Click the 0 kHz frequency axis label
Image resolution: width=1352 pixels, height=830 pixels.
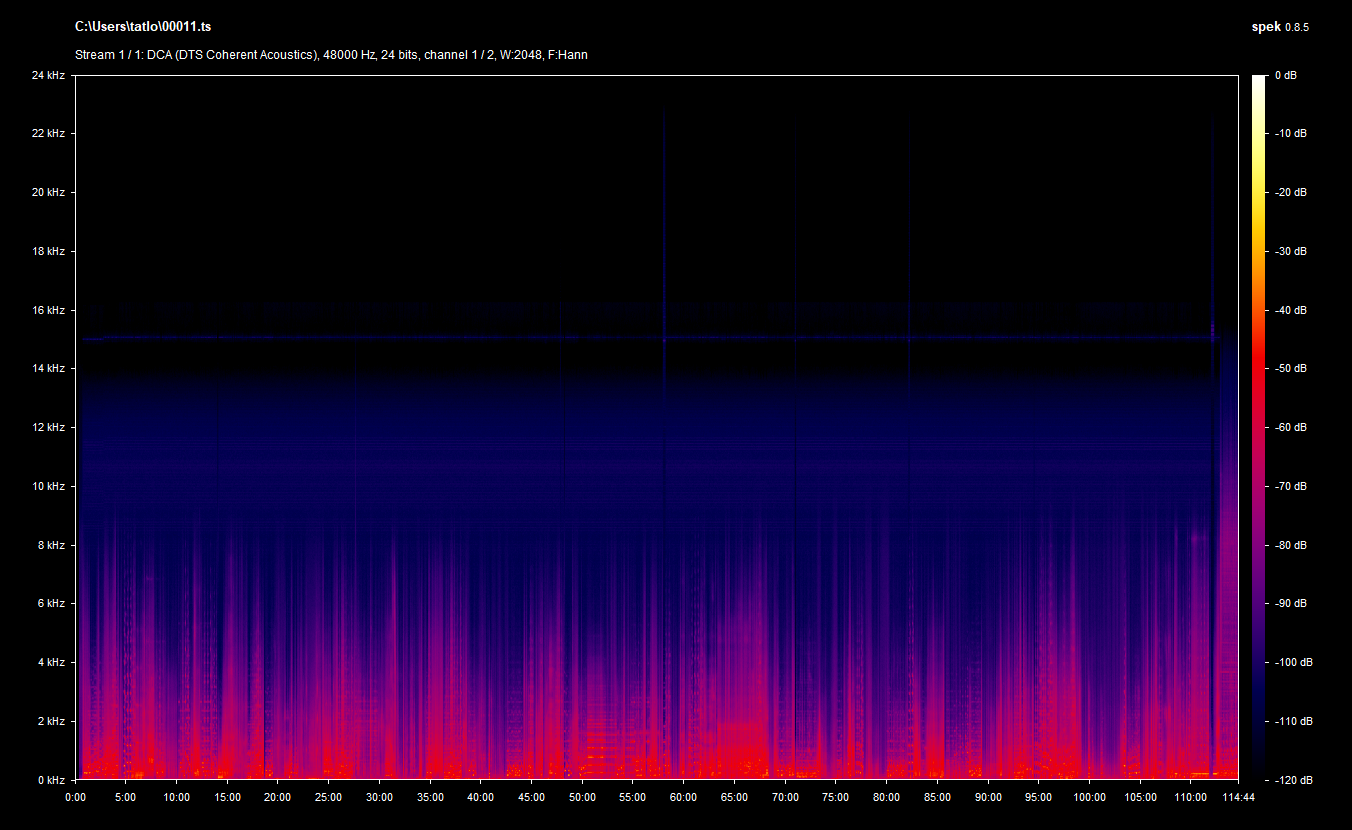pos(51,780)
